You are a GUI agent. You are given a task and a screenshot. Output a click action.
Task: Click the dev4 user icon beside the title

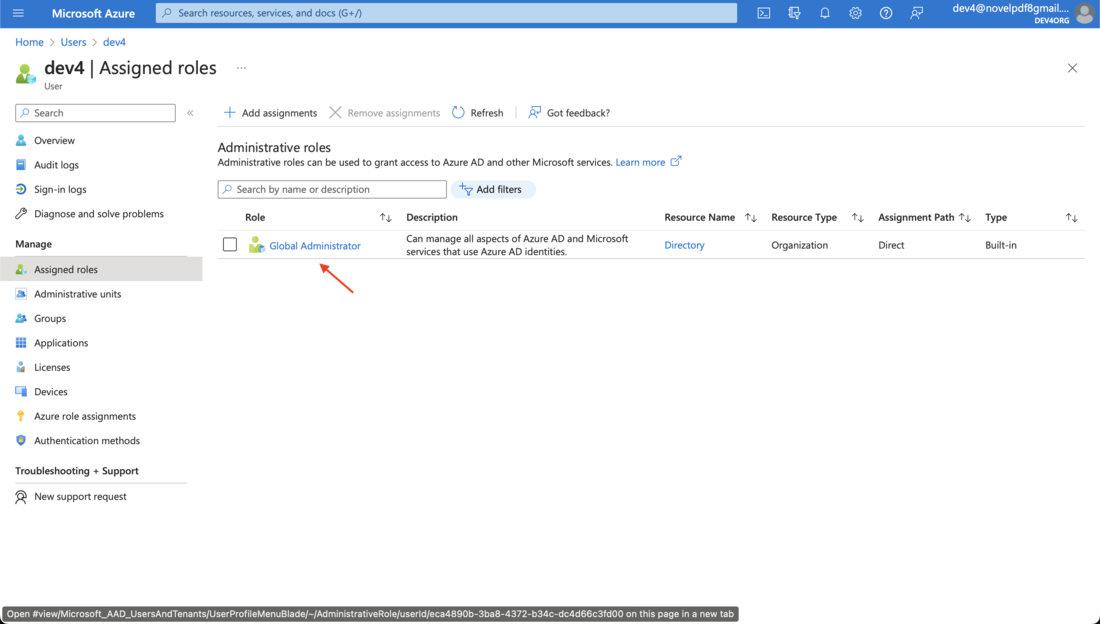(x=25, y=73)
